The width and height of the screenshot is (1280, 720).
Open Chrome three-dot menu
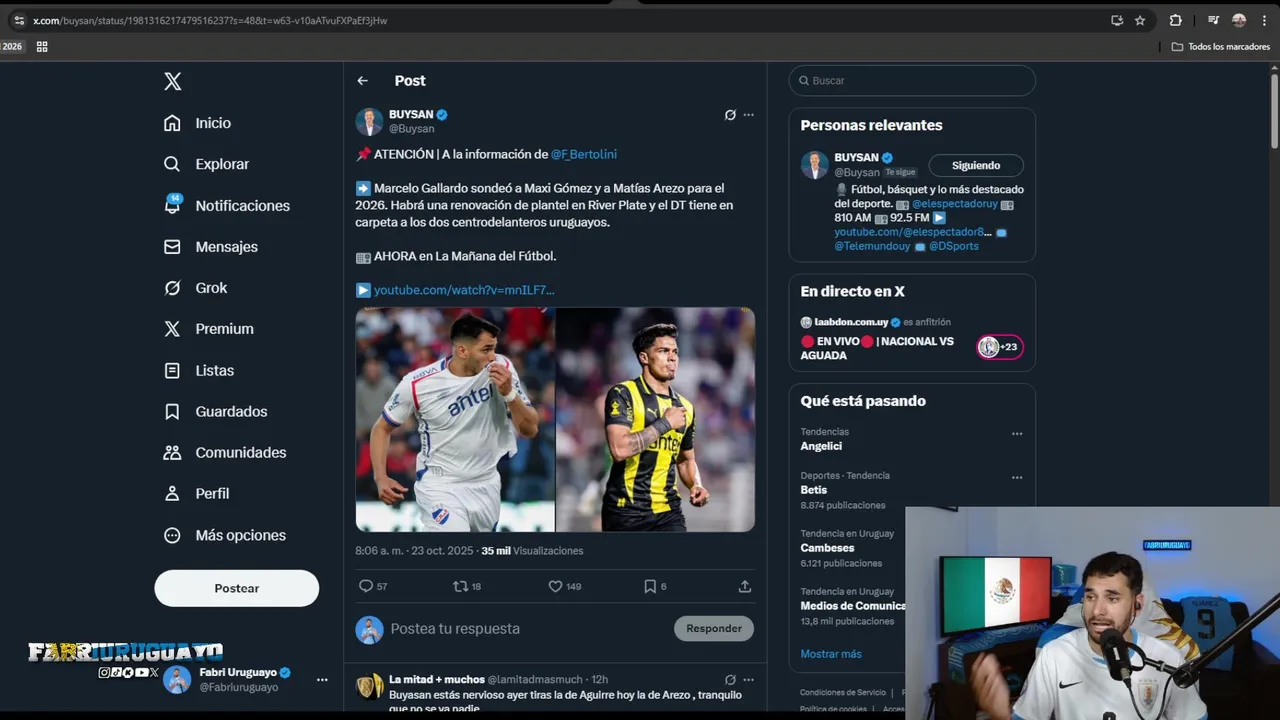pos(1264,20)
